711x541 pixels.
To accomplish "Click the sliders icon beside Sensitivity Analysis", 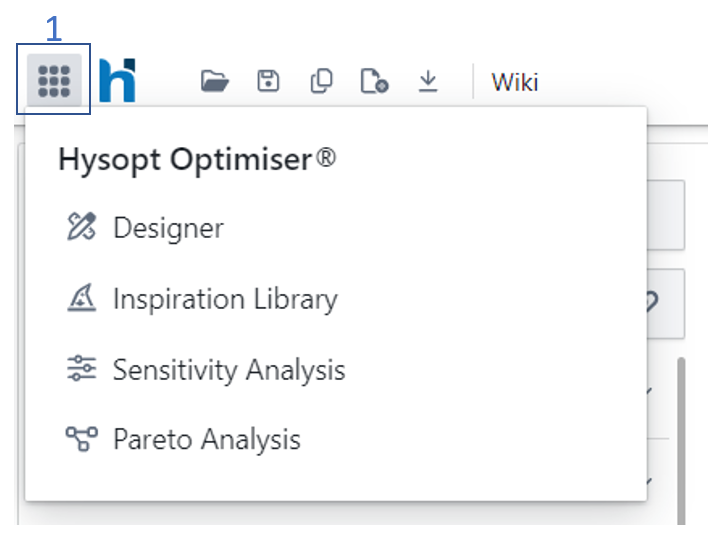I will coord(80,369).
